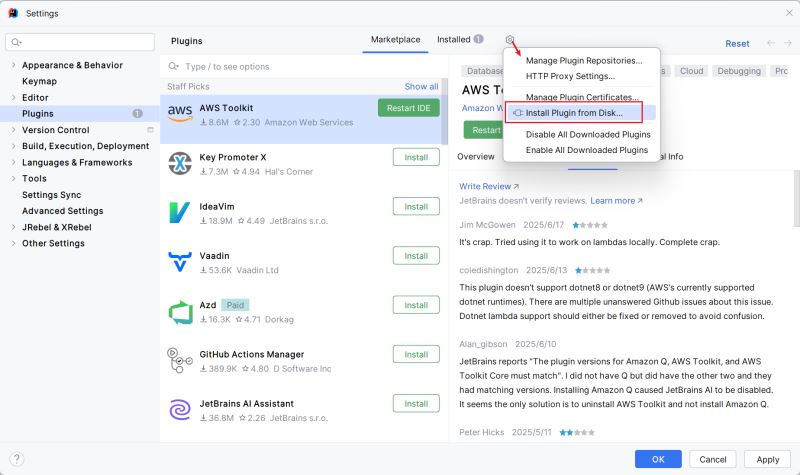This screenshot has height=475, width=800.
Task: Click the Cancel button
Action: pyautogui.click(x=713, y=459)
